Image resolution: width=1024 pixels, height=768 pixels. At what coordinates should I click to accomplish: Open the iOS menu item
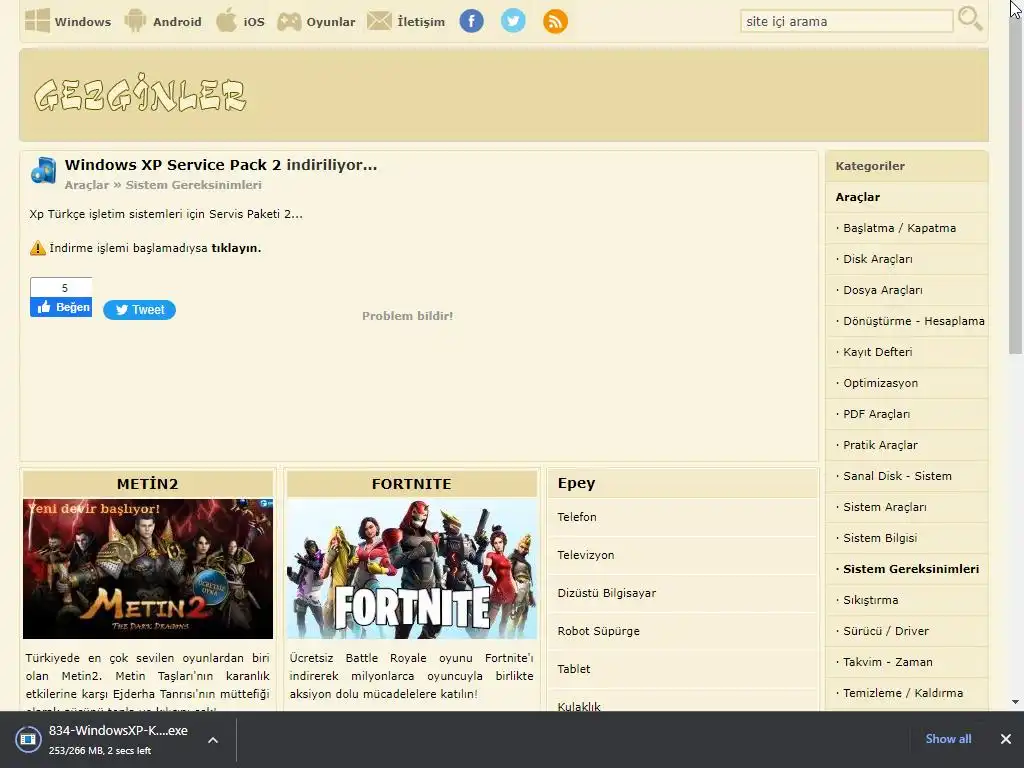254,22
